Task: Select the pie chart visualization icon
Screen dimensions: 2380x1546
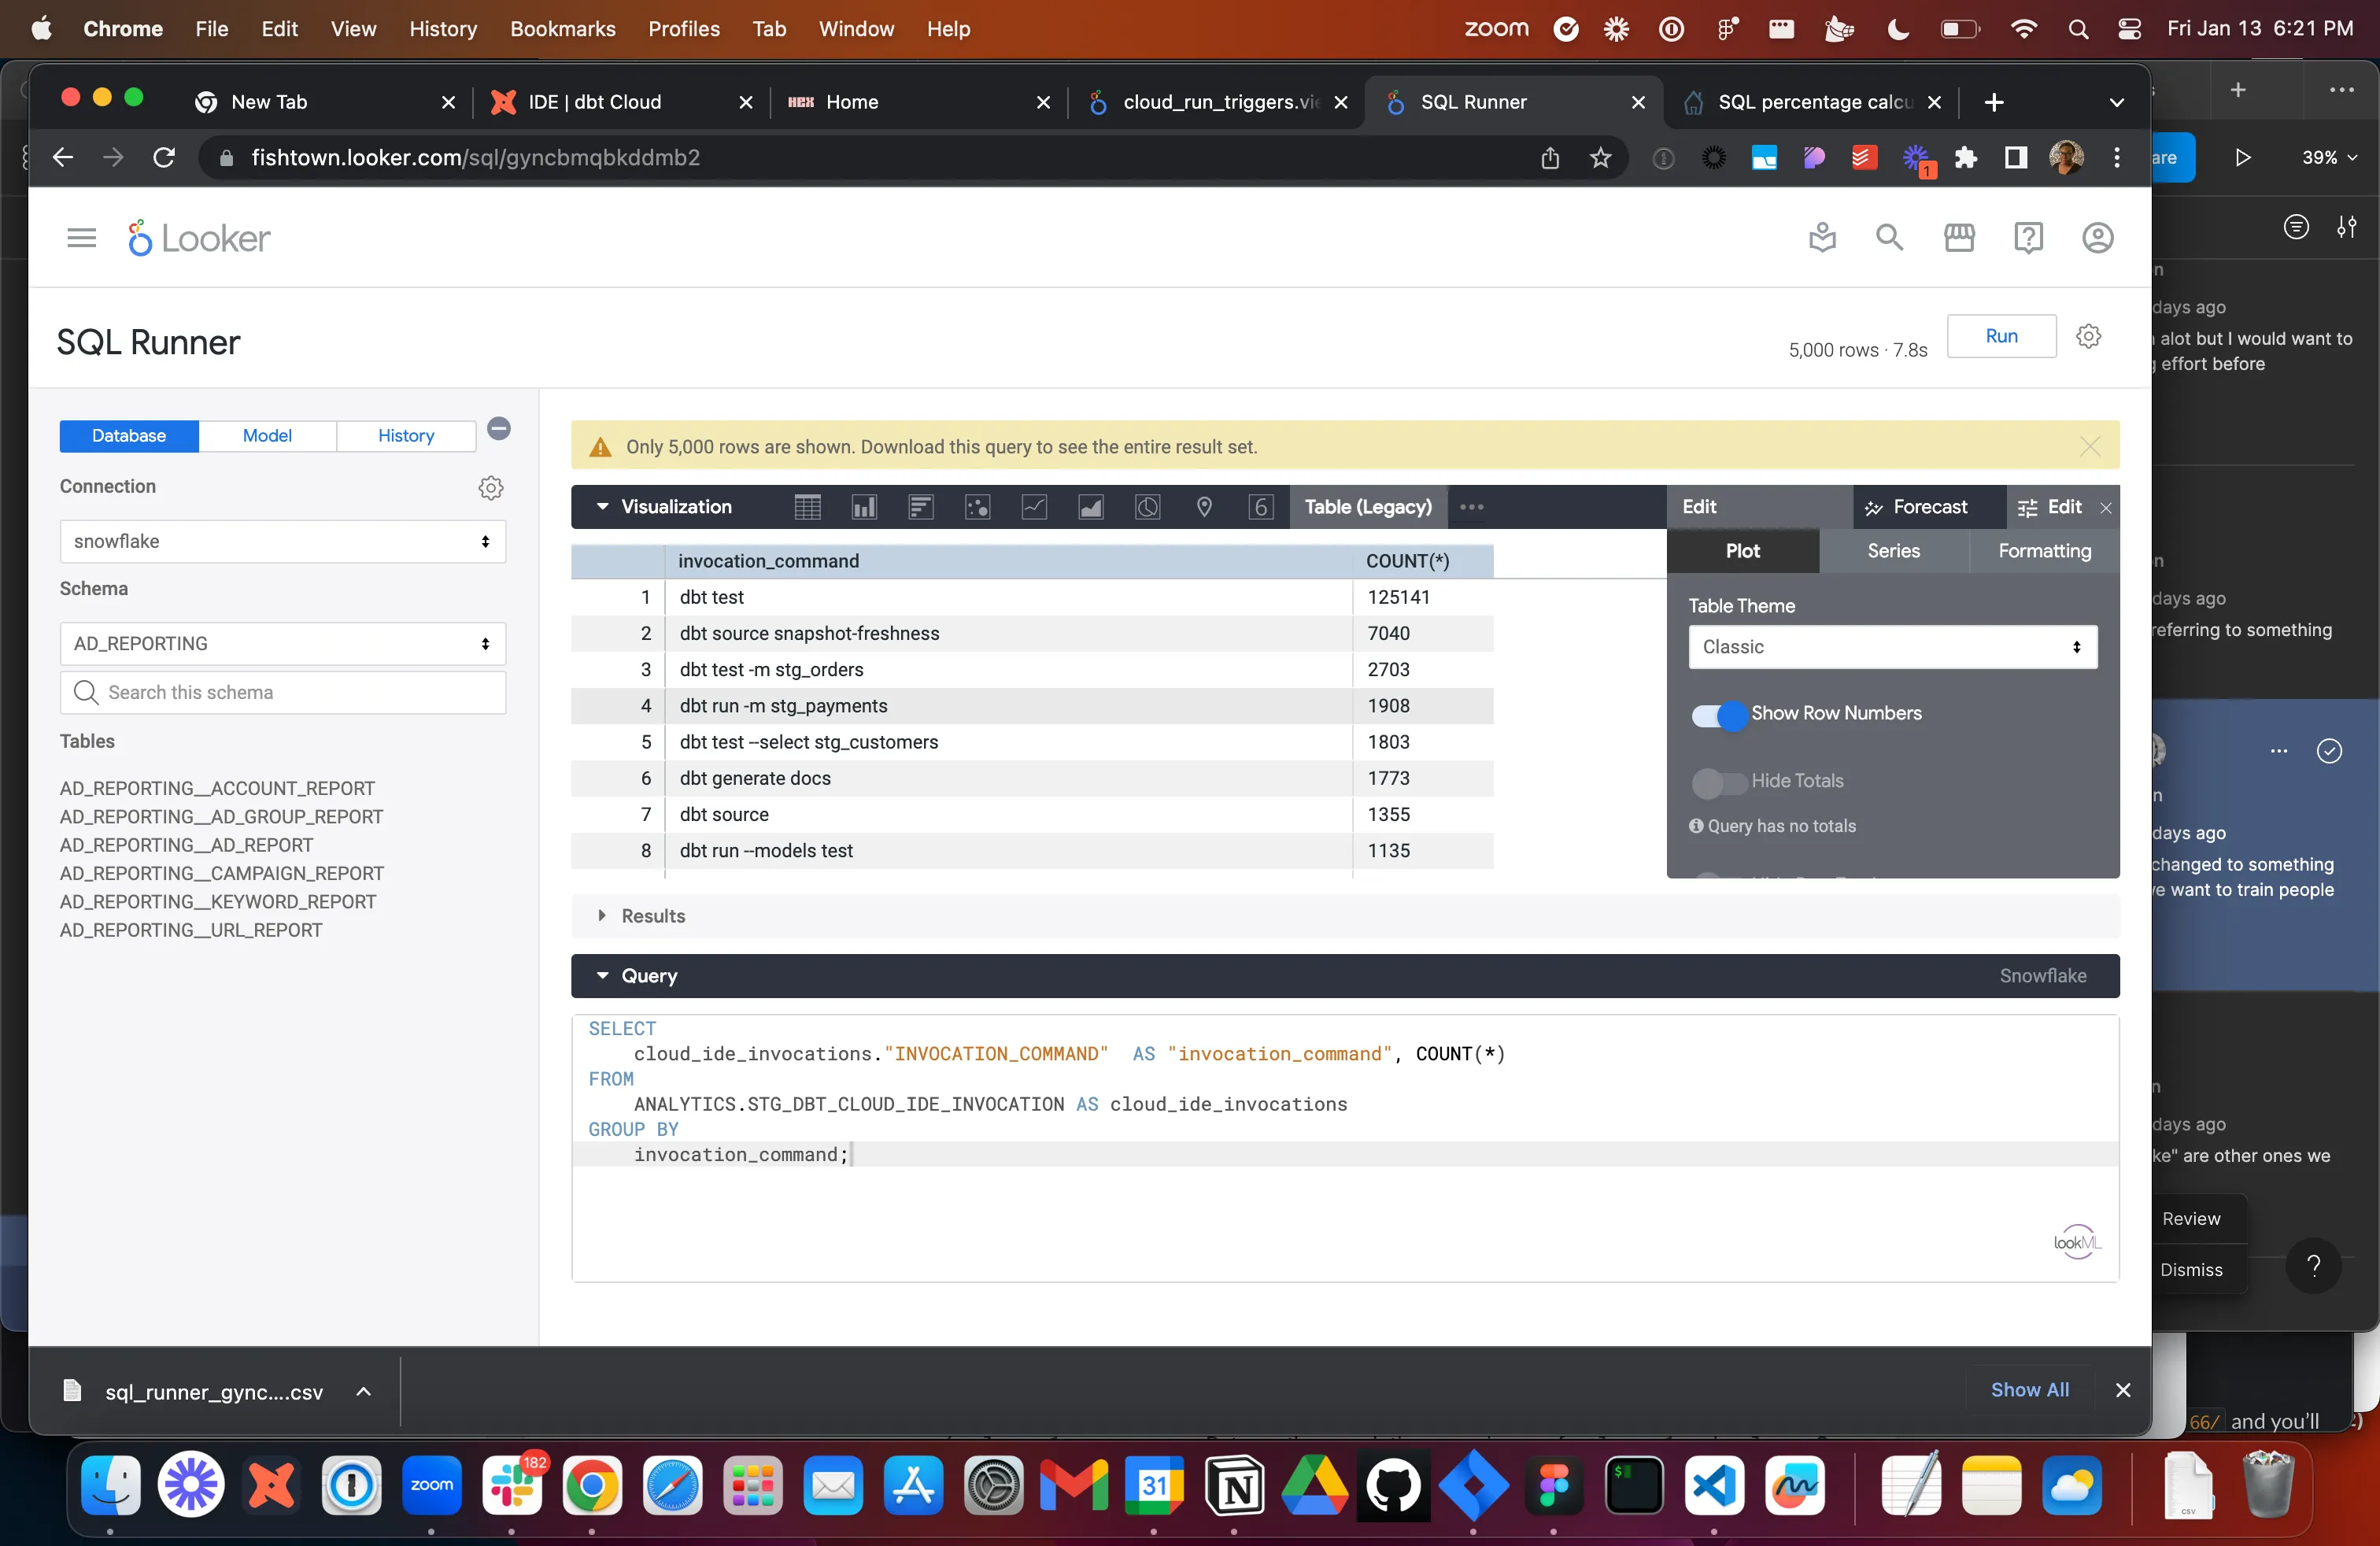Action: (x=1147, y=507)
